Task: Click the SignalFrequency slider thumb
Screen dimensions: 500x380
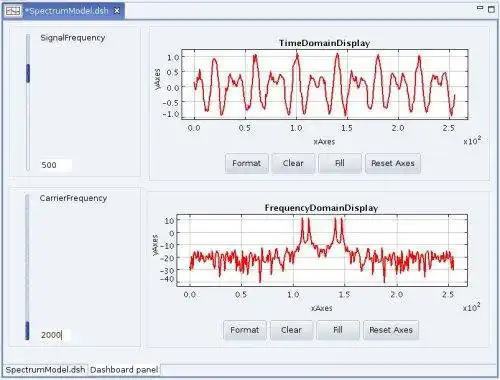Action: click(x=28, y=73)
